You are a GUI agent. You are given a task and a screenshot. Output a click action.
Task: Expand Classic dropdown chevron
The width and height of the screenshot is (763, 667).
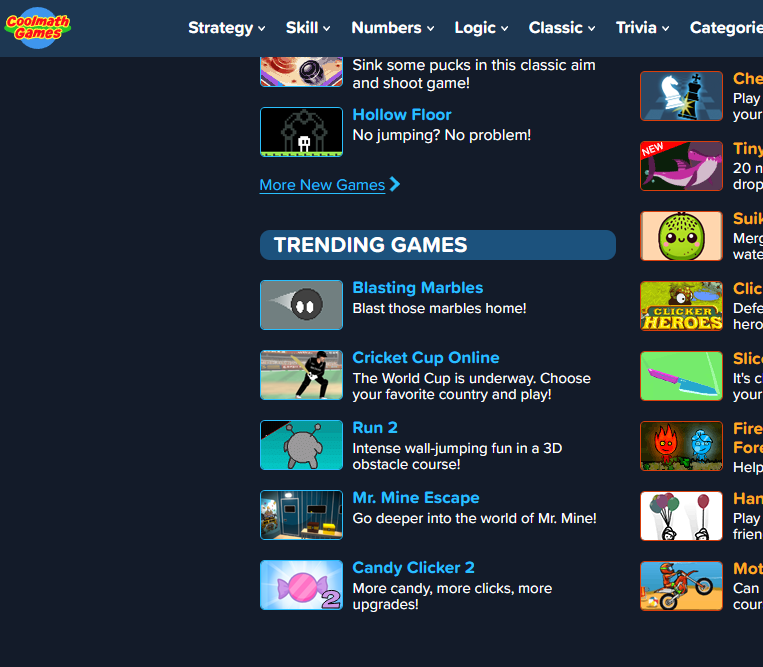coord(592,29)
